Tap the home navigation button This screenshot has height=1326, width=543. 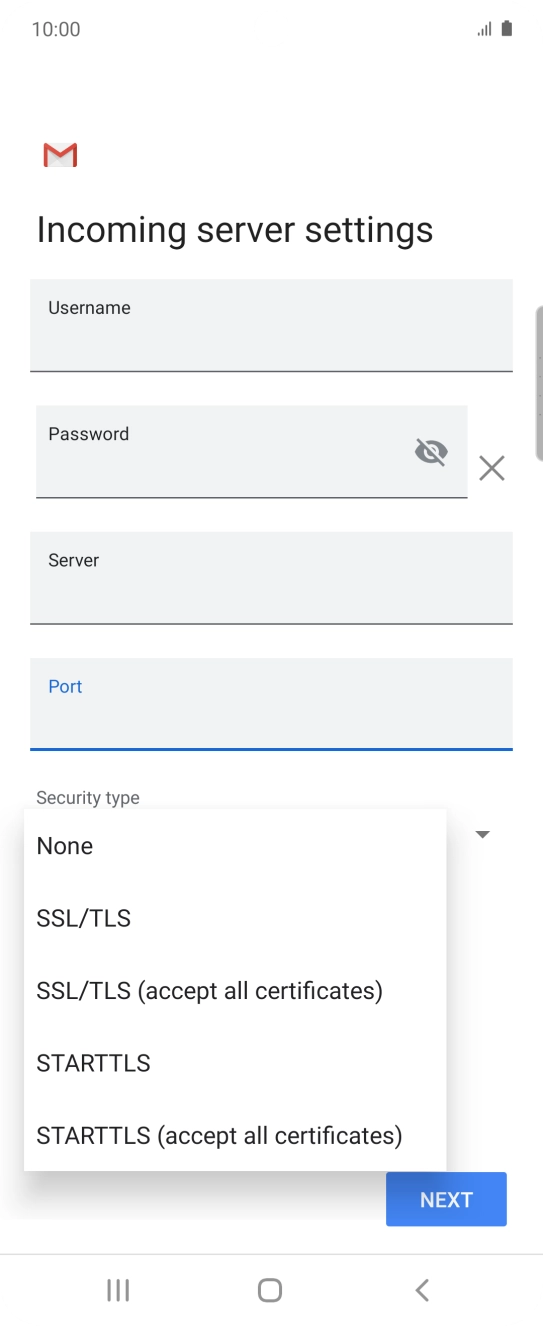point(270,1290)
